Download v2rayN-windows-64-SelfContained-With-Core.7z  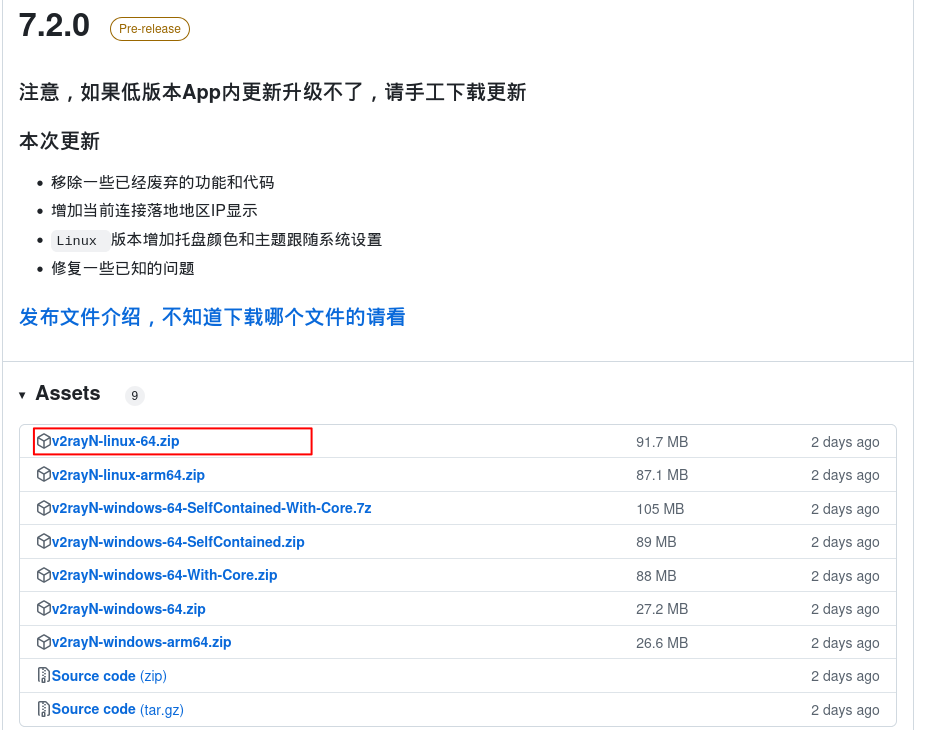click(211, 508)
